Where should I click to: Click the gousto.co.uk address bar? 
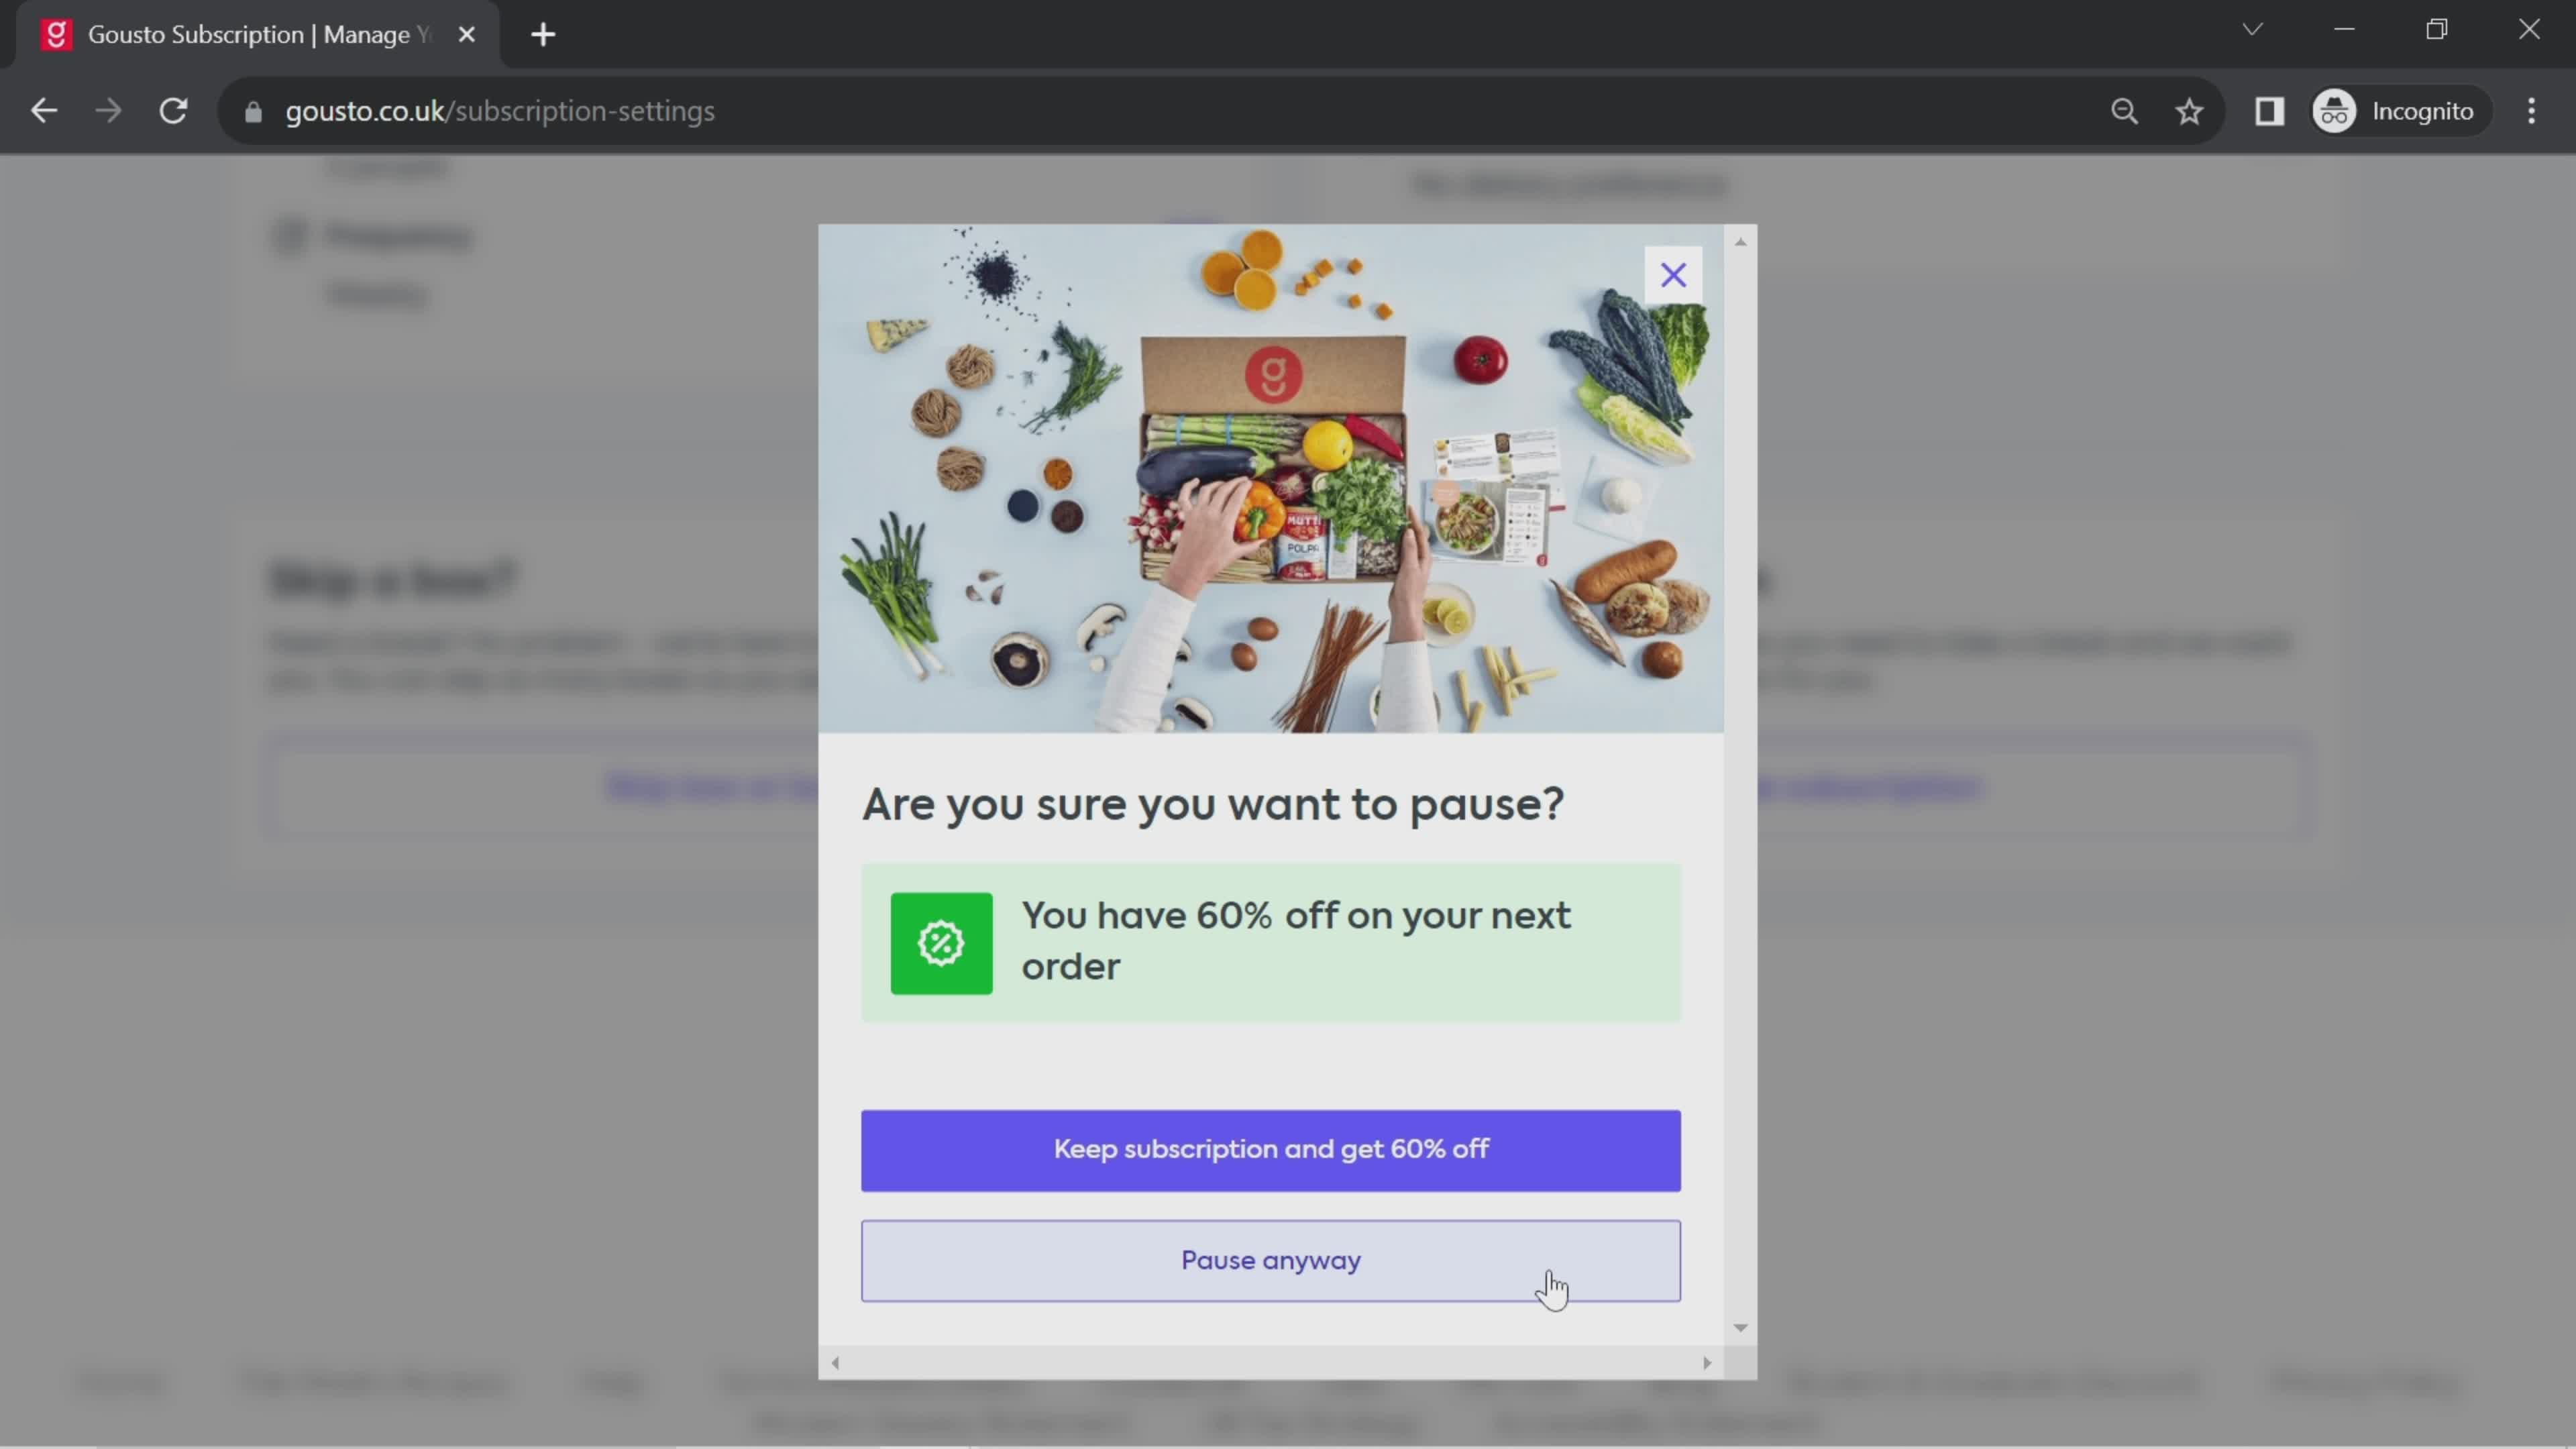click(499, 110)
